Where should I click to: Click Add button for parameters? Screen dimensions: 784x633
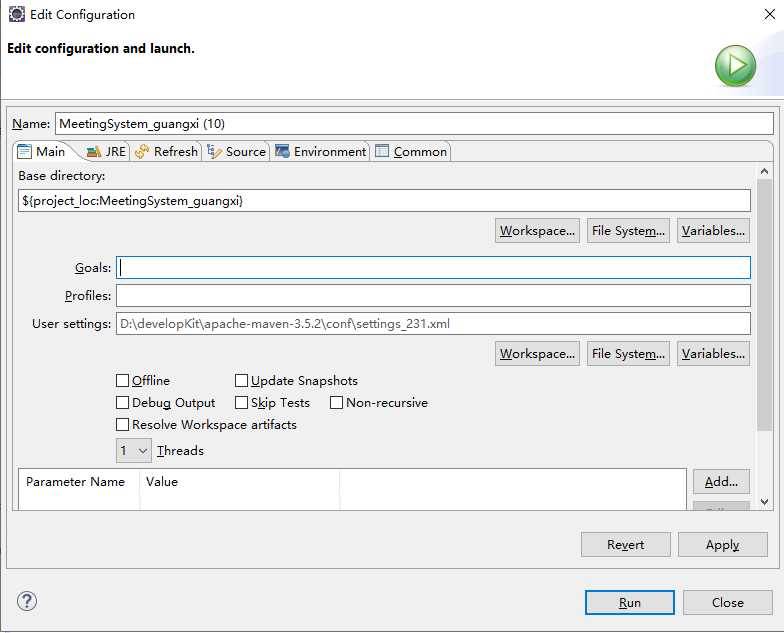click(722, 482)
